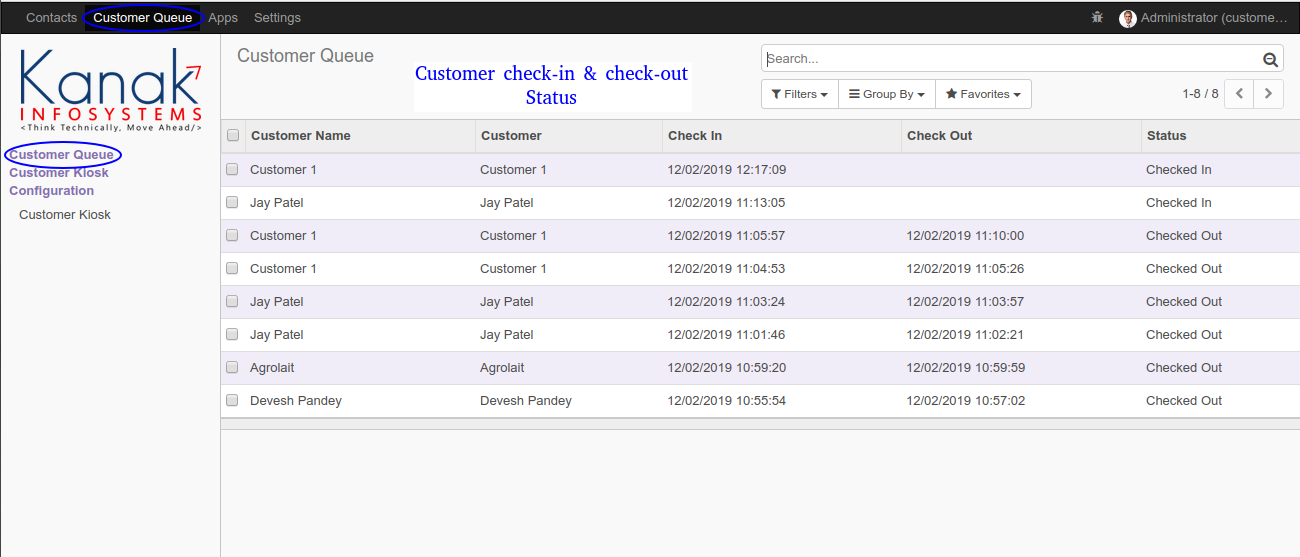Switch to the Contacts menu
Viewport: 1300px width, 557px height.
[x=51, y=18]
